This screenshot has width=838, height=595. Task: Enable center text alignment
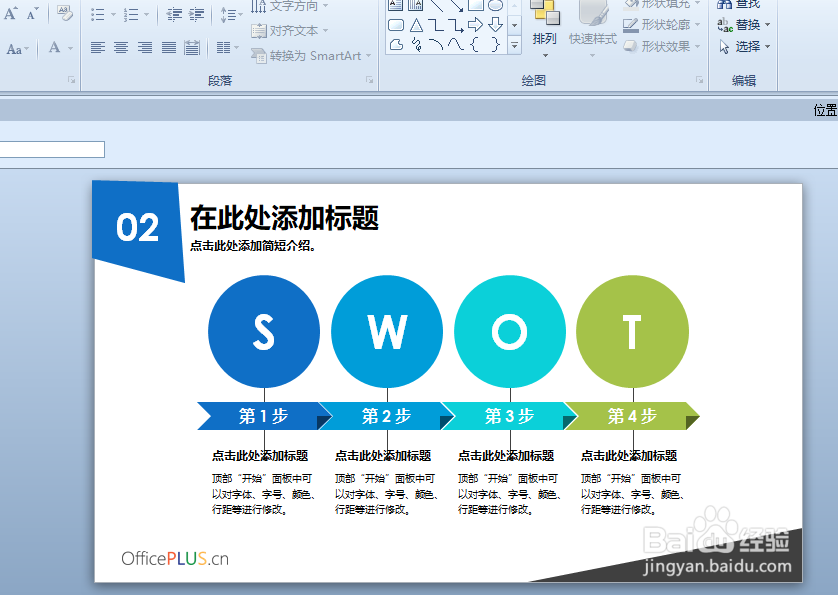tap(121, 47)
